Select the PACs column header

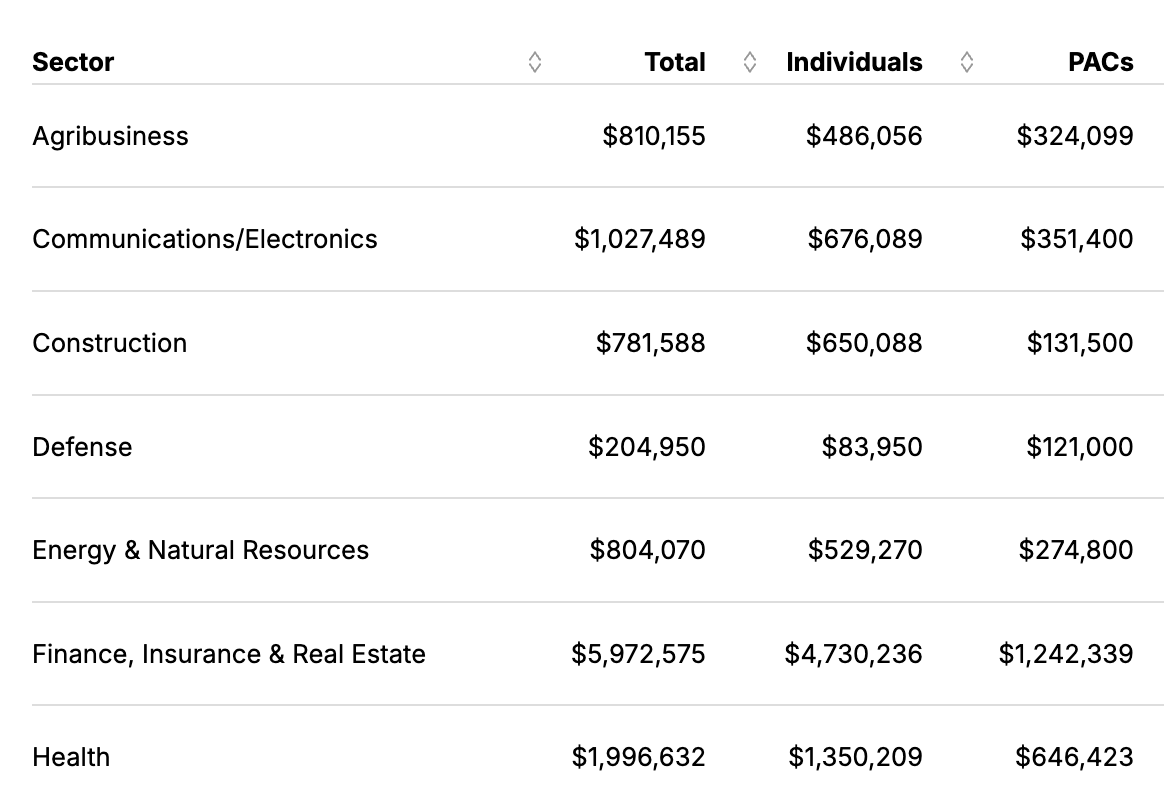point(1100,62)
